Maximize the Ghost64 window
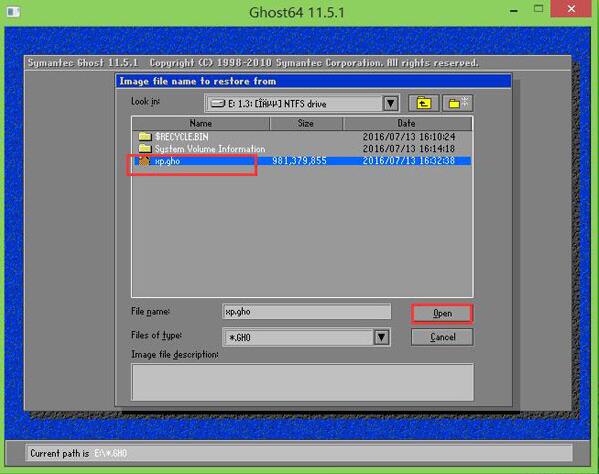This screenshot has height=474, width=599. [x=538, y=9]
